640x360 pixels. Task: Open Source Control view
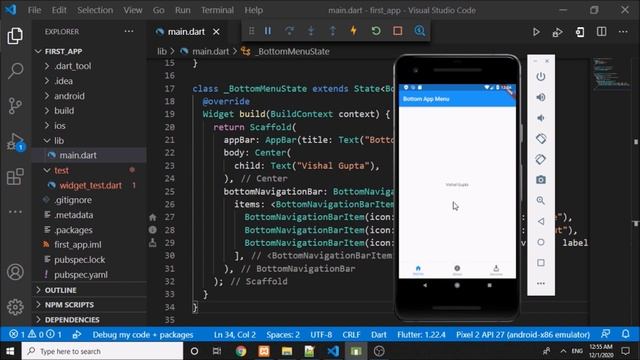point(15,106)
